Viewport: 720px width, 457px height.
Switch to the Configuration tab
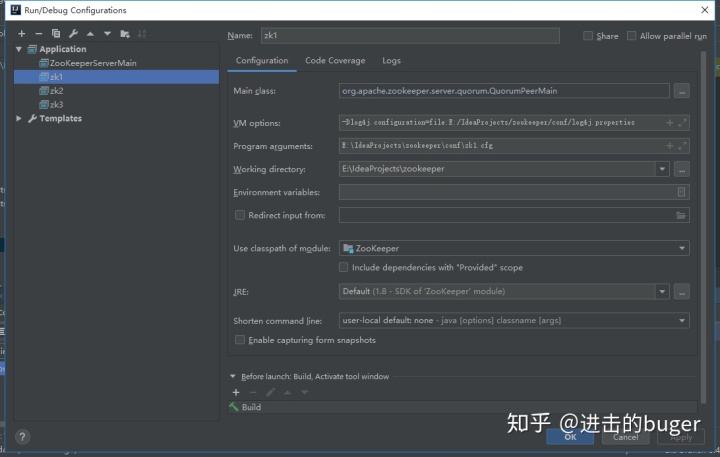262,61
